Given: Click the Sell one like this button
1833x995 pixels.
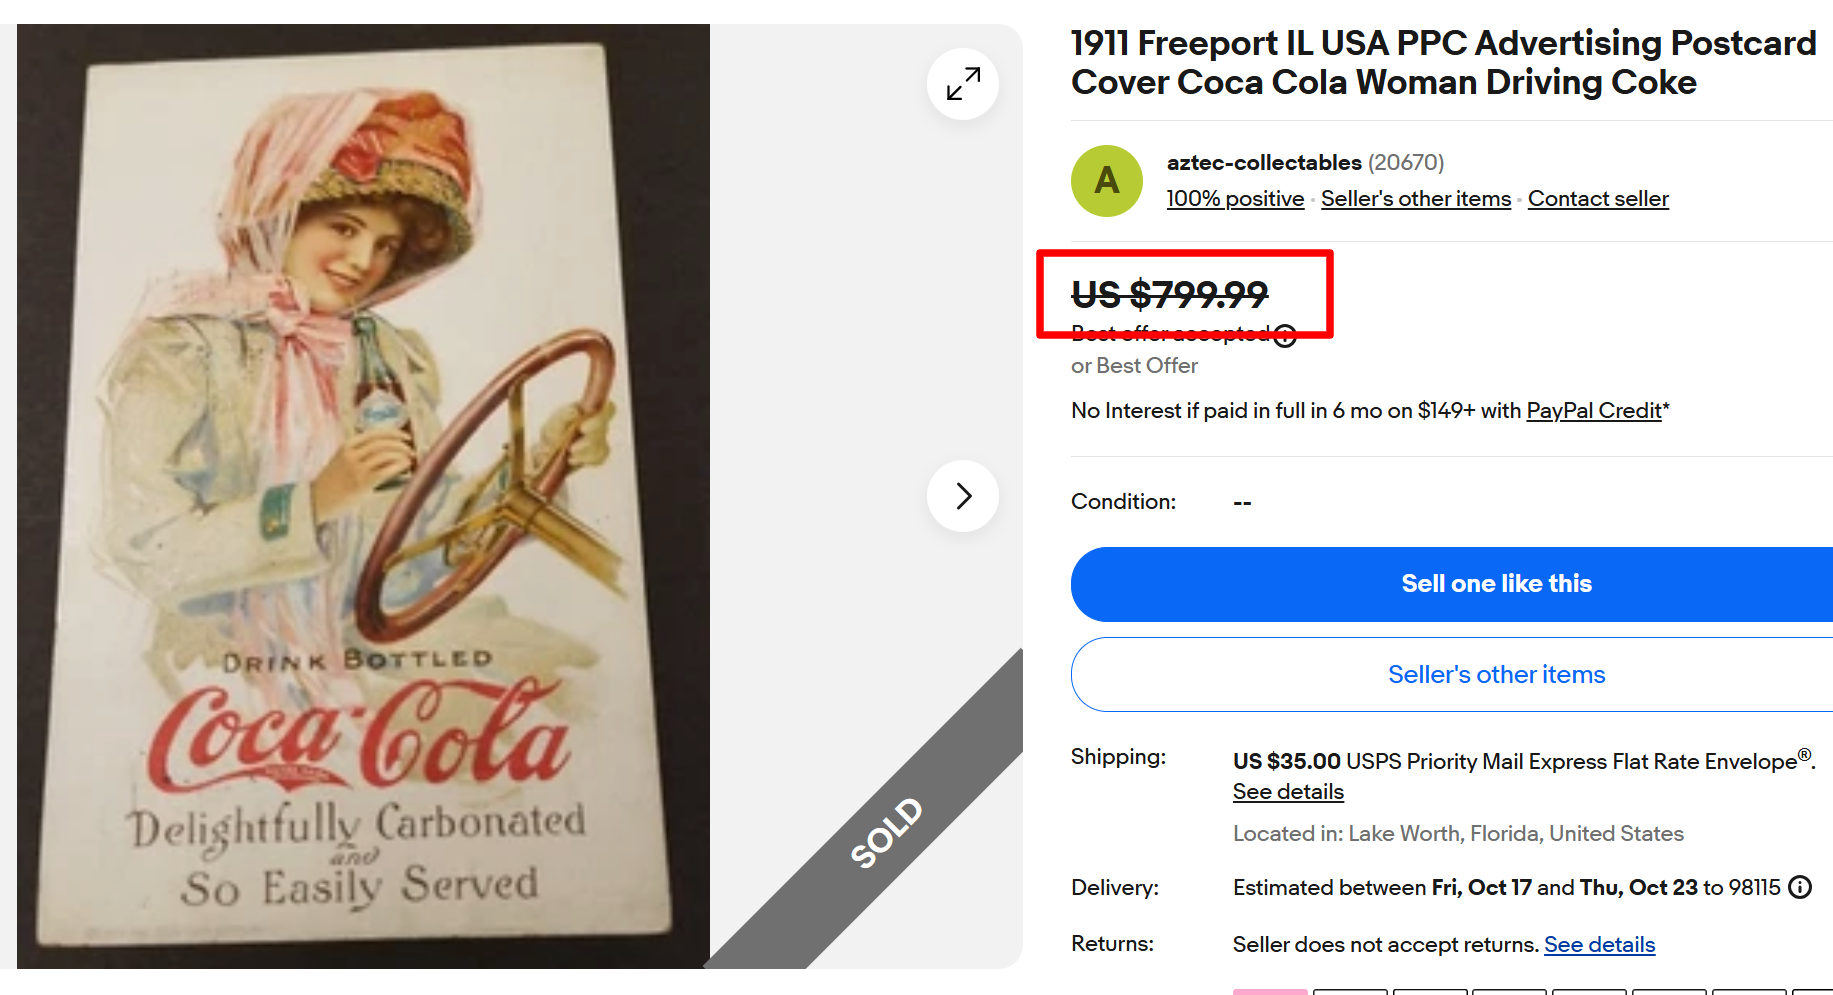Looking at the screenshot, I should 1496,584.
